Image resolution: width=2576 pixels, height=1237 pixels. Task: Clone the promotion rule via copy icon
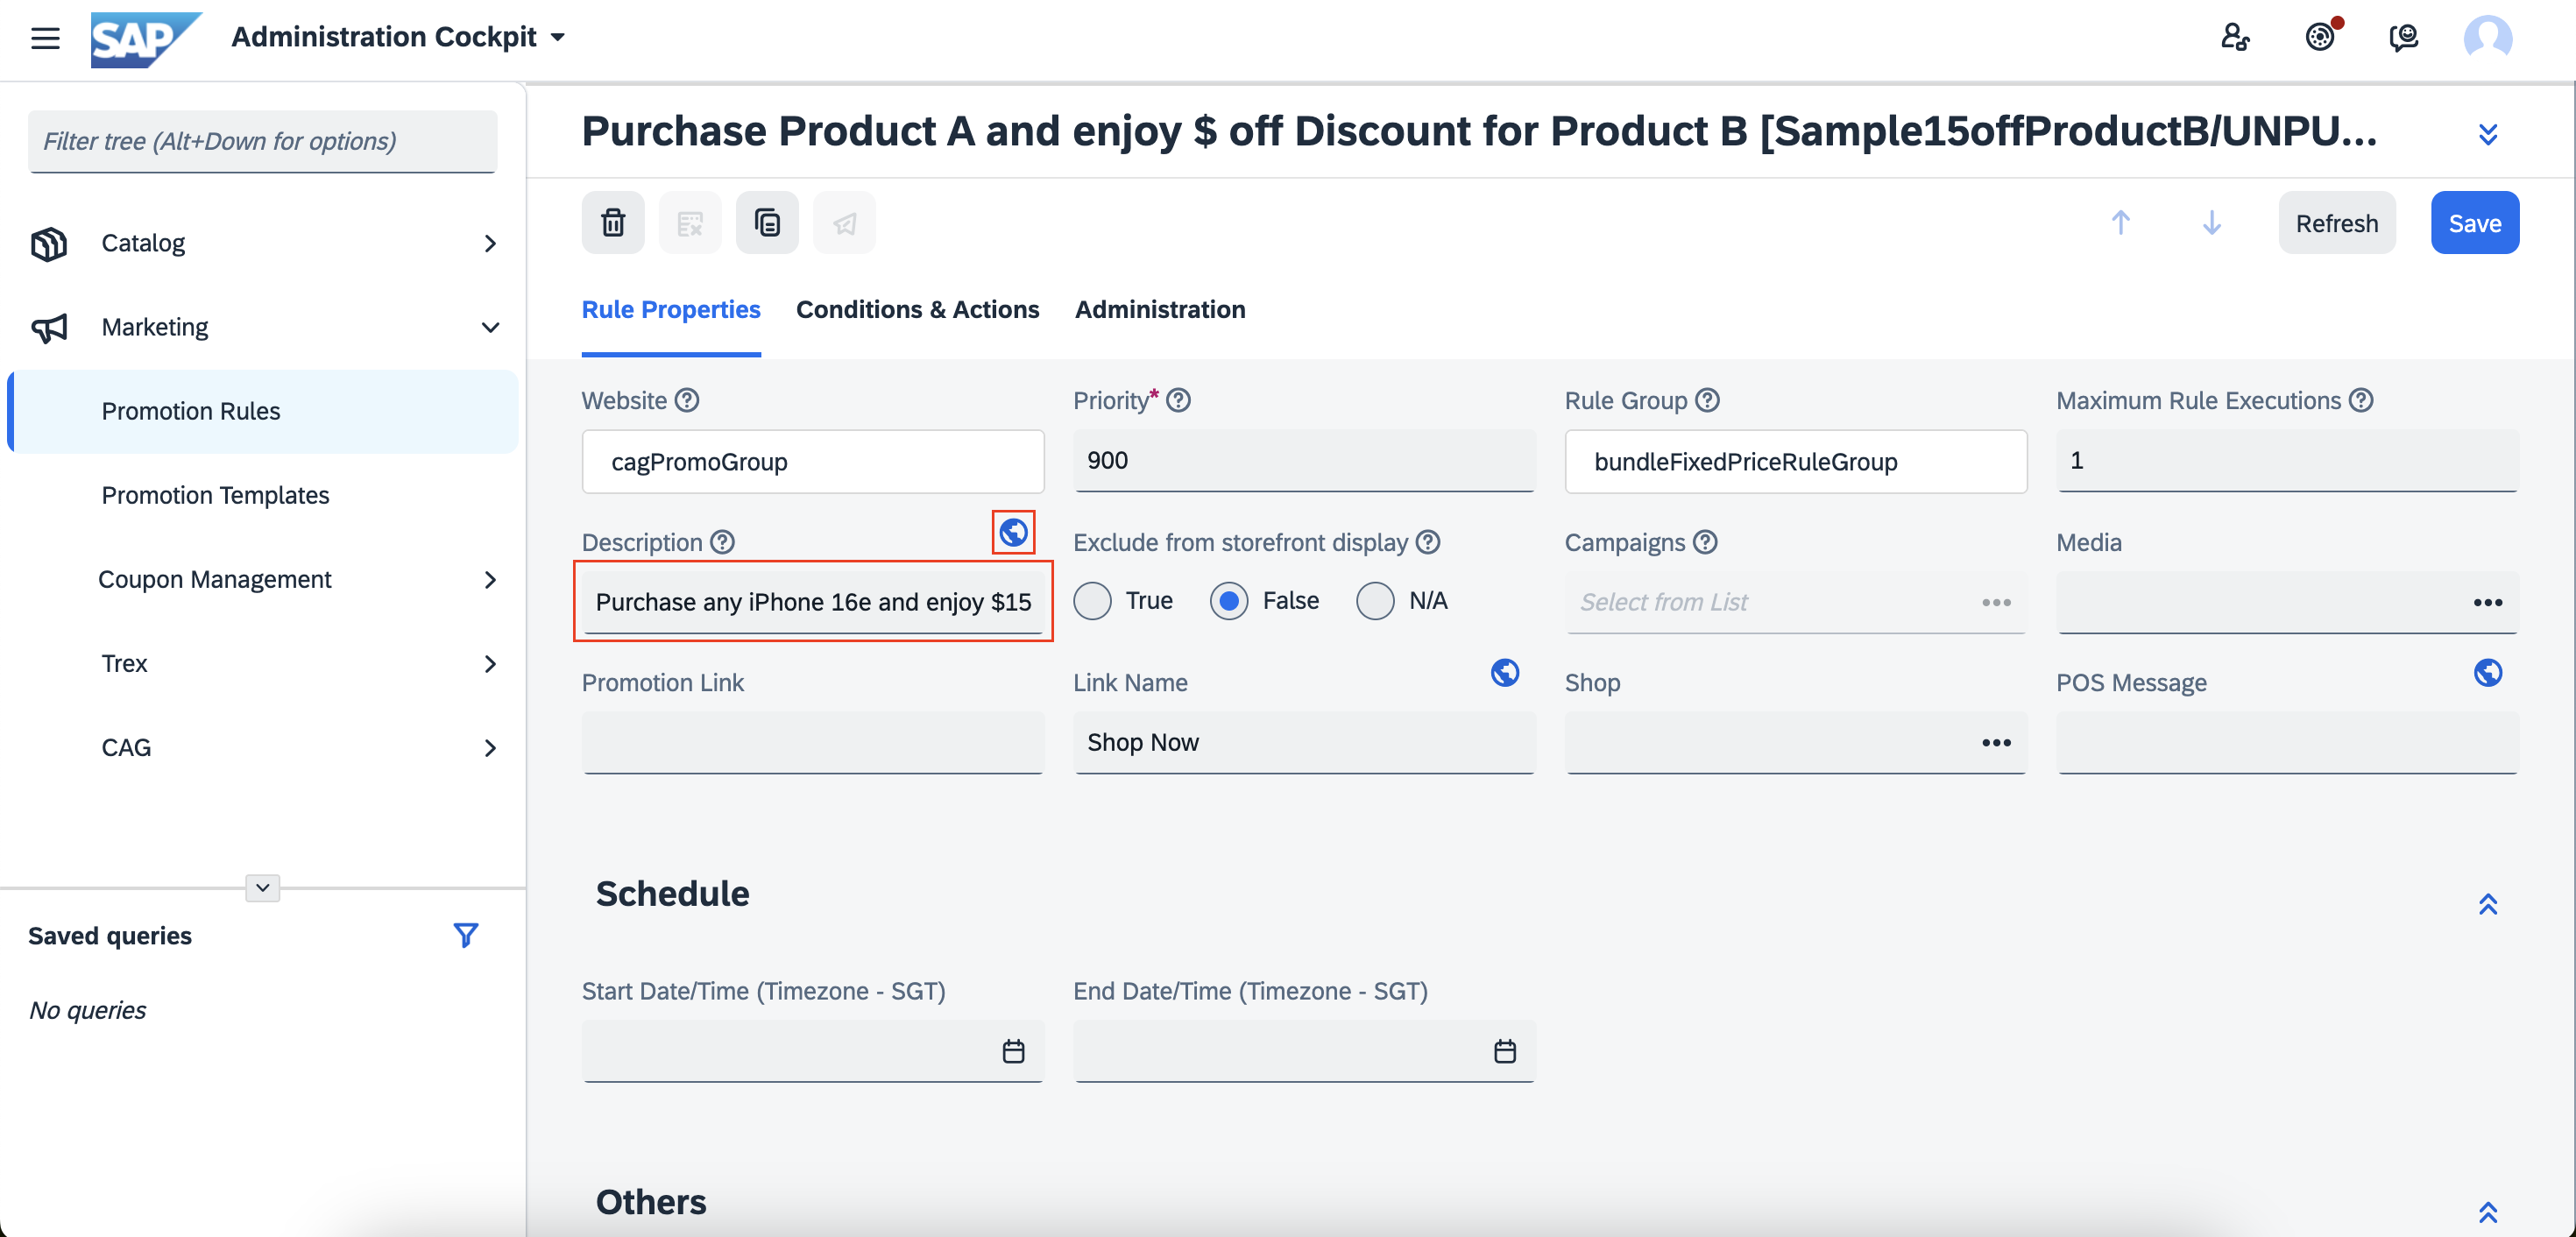pos(767,222)
